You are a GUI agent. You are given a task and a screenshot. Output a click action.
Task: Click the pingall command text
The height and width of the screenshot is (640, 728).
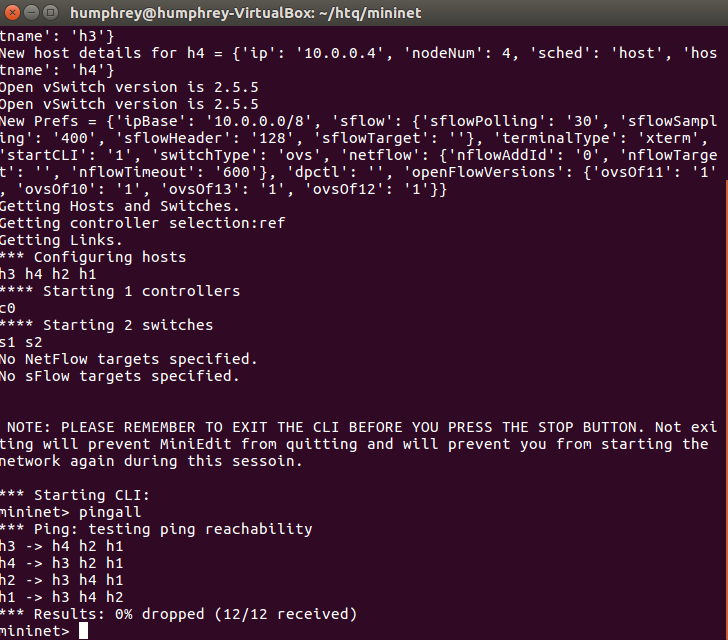point(110,512)
